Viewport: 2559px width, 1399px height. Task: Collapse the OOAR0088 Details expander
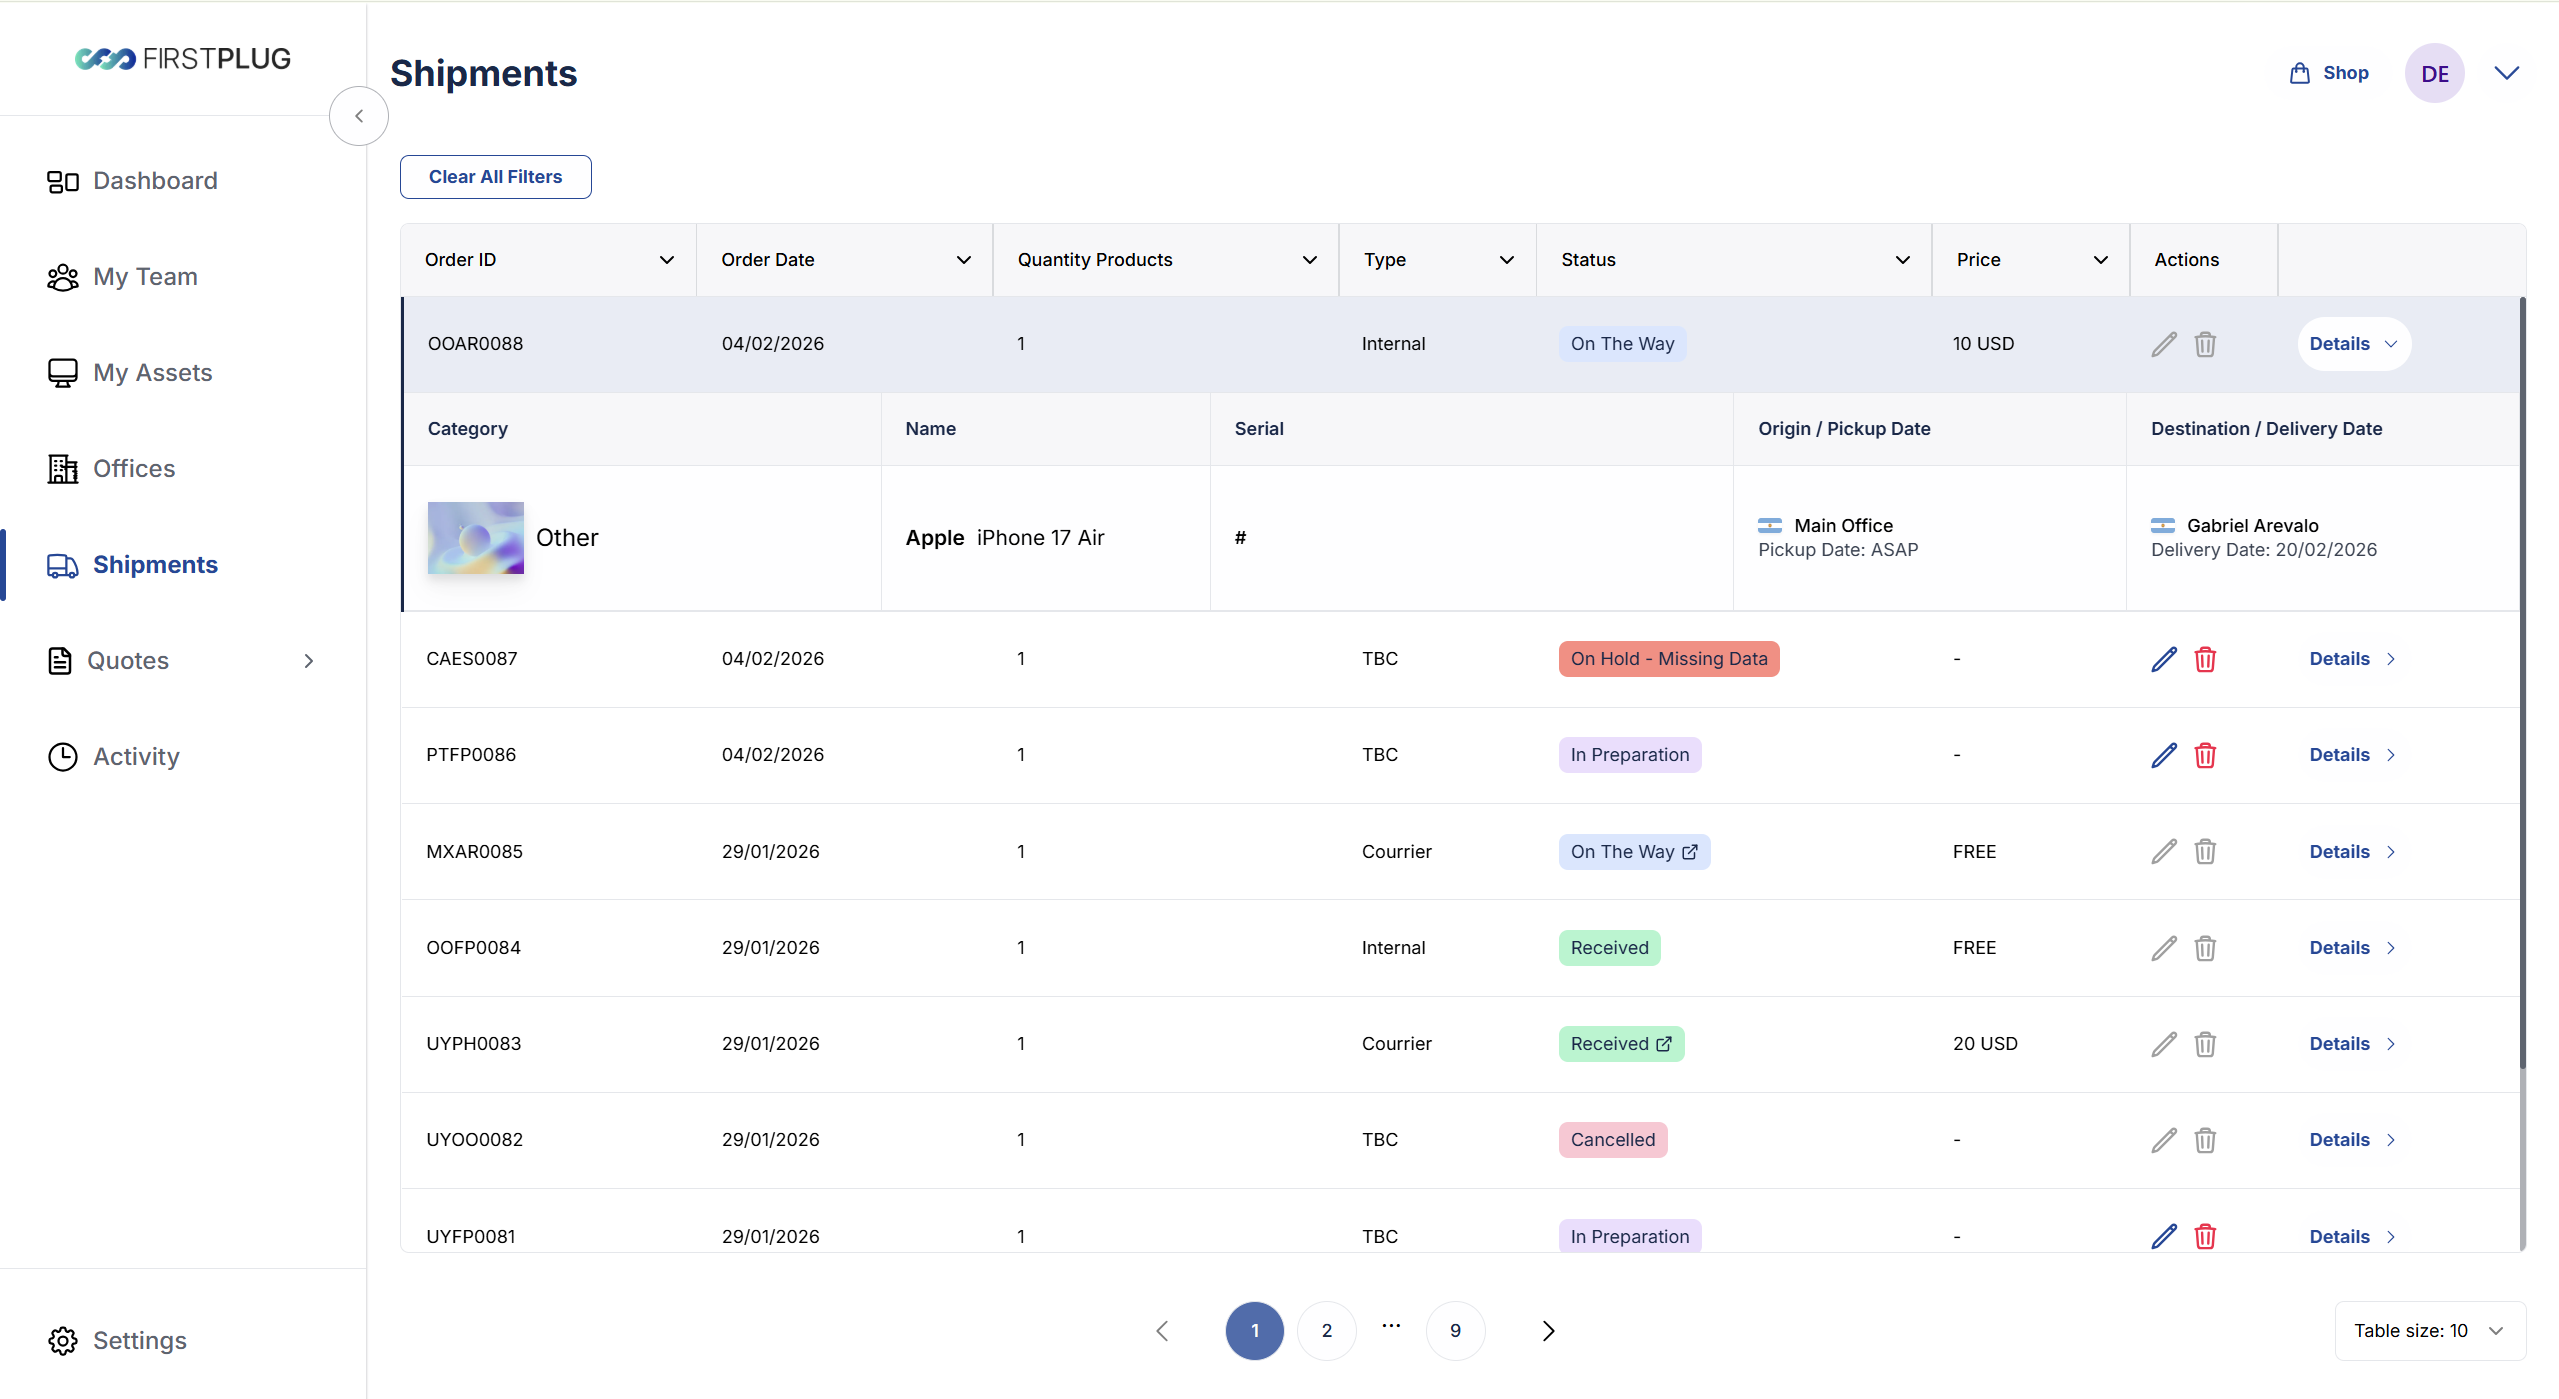[2353, 344]
